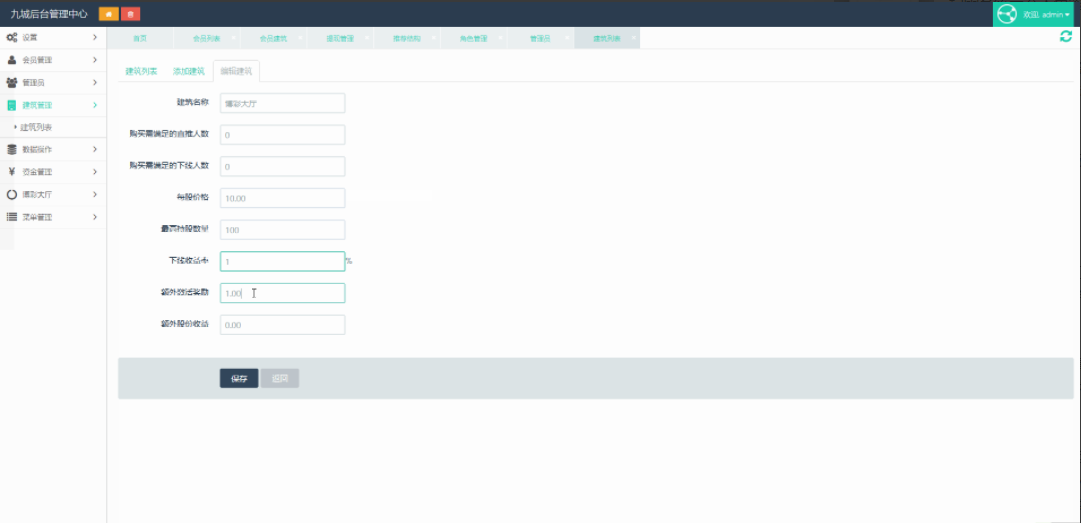The image size is (1081, 523).
Task: Click the database icon for 数据操作
Action: (x=12, y=150)
